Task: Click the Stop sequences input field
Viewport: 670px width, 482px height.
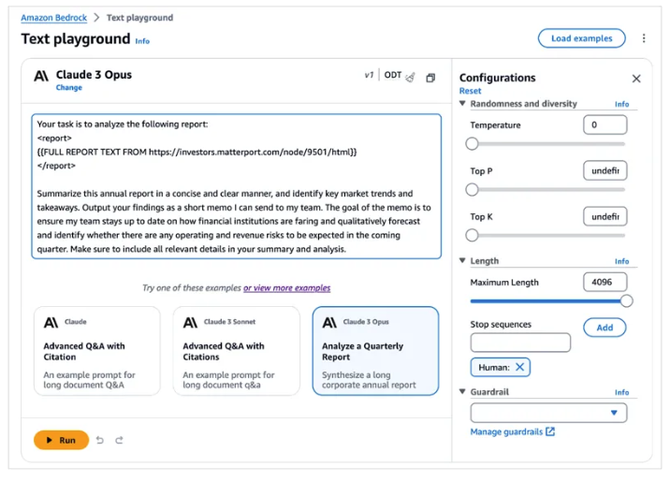Action: click(520, 343)
